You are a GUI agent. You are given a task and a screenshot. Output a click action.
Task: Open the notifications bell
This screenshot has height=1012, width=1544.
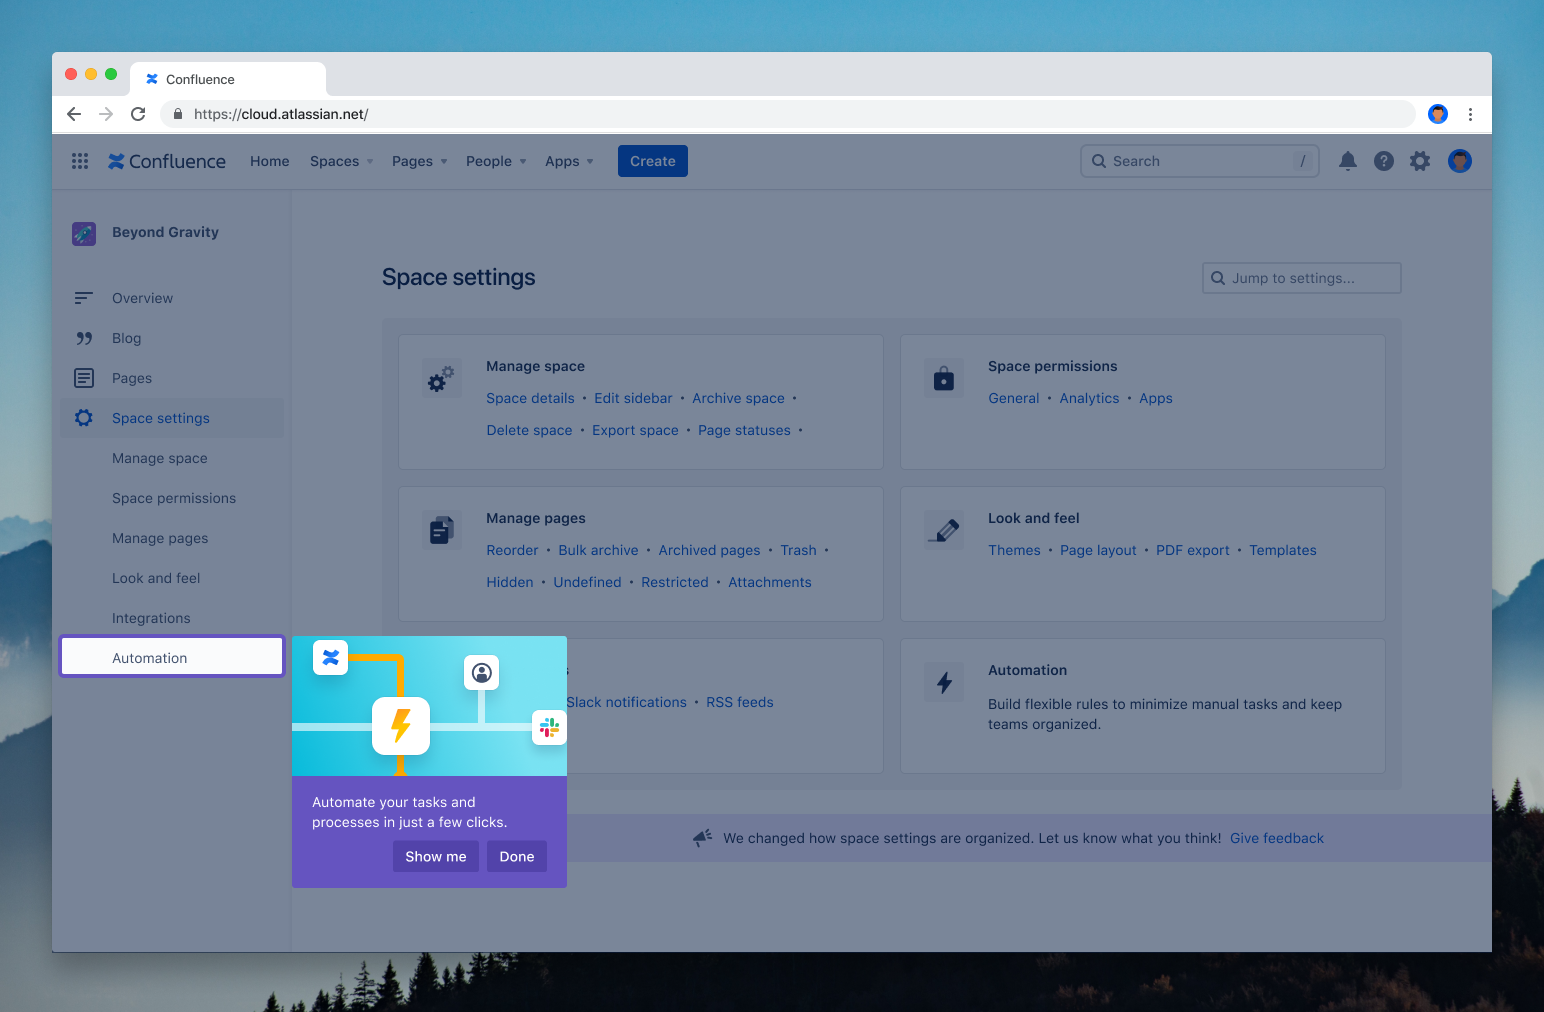(1347, 161)
